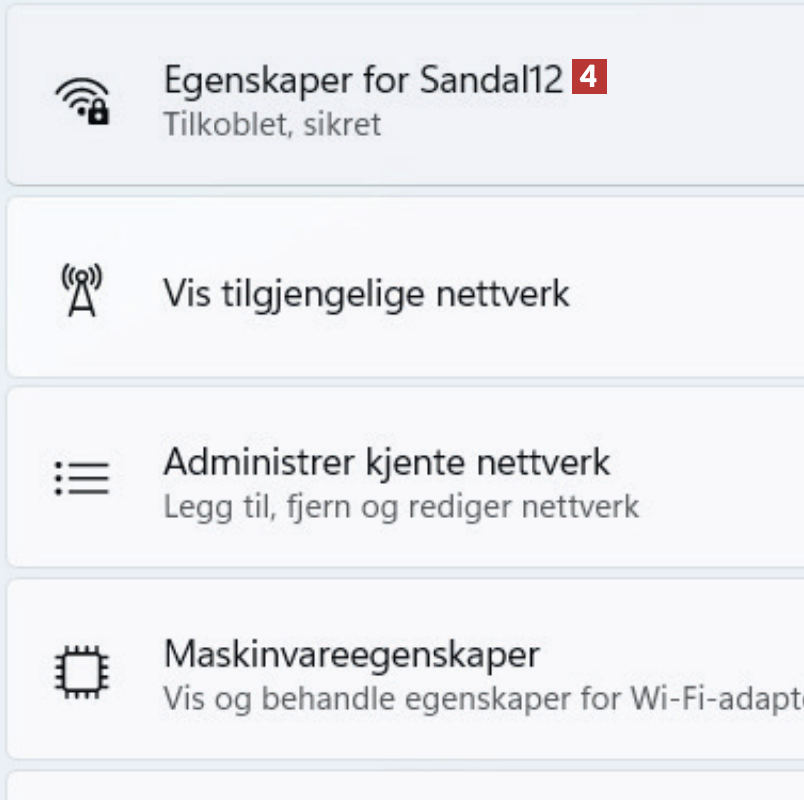Click the bulleted list icon

click(82, 479)
